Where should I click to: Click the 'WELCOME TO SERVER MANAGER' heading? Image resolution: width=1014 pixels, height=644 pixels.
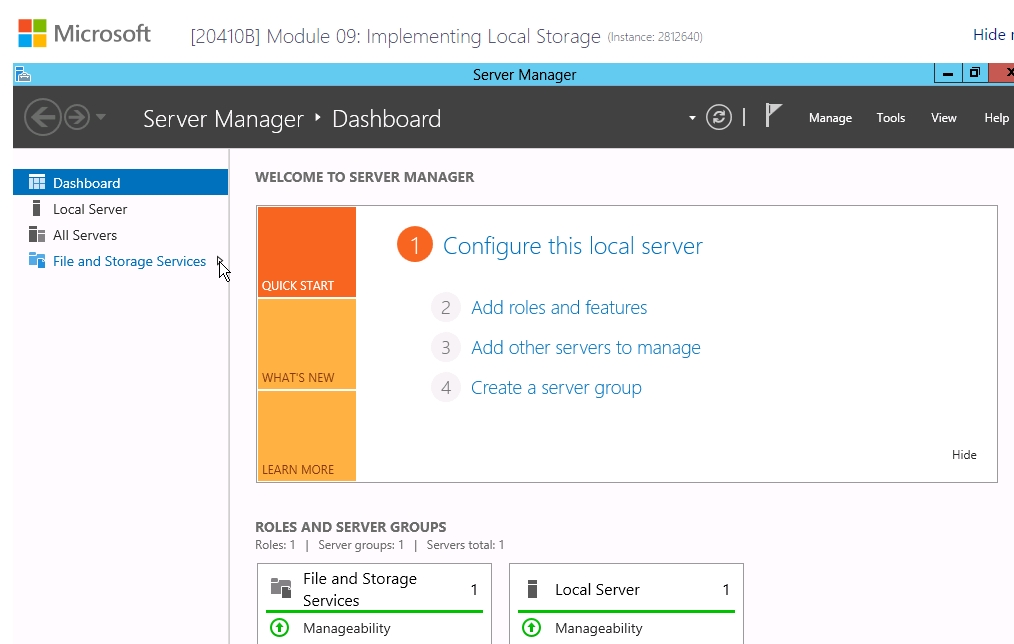click(x=365, y=177)
